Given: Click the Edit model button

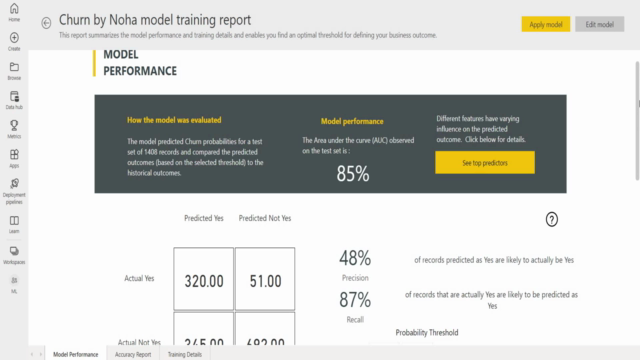Looking at the screenshot, I should click(x=600, y=24).
